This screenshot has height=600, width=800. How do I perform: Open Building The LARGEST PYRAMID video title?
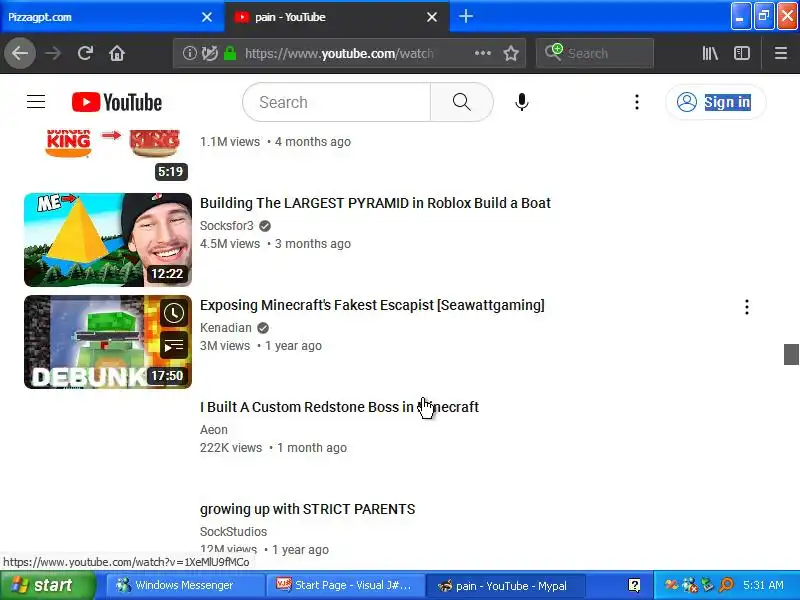click(x=375, y=203)
